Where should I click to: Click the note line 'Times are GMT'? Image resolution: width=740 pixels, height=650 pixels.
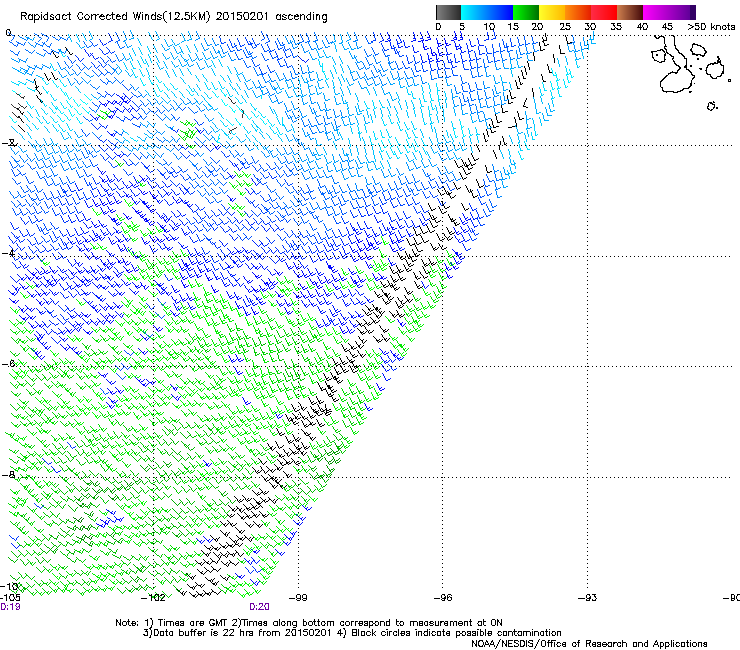point(193,623)
